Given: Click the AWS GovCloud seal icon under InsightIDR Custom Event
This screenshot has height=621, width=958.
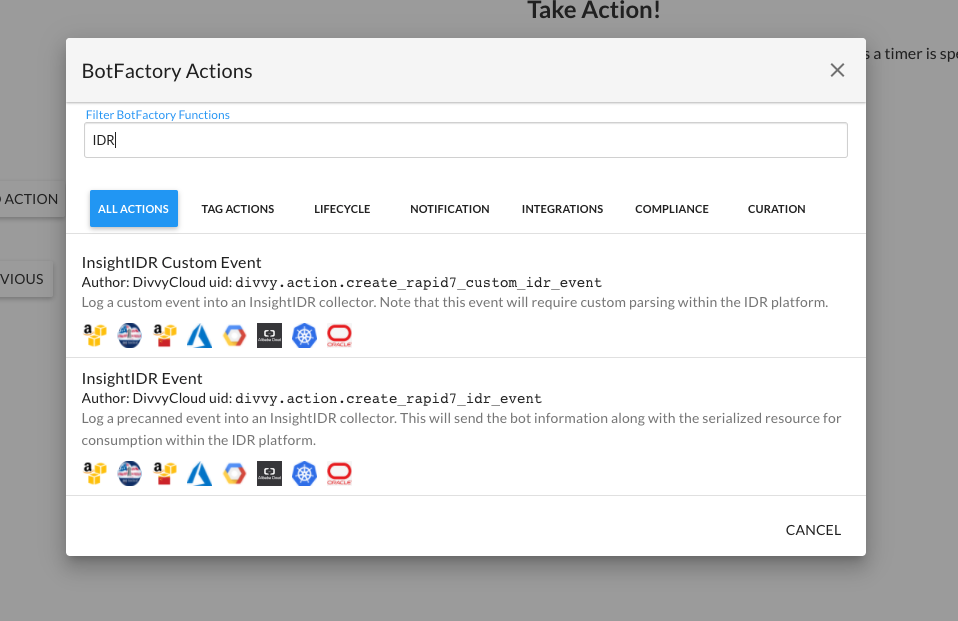Looking at the screenshot, I should [x=130, y=336].
